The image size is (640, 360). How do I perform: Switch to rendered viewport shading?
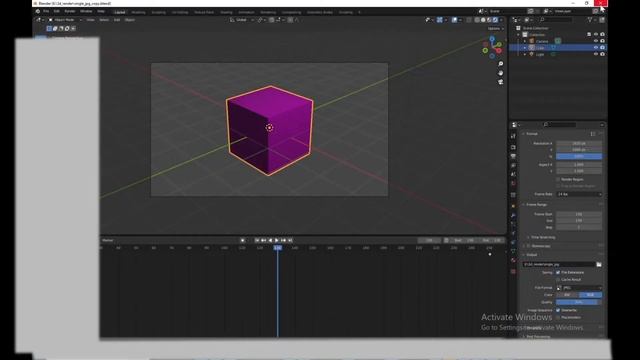point(495,20)
